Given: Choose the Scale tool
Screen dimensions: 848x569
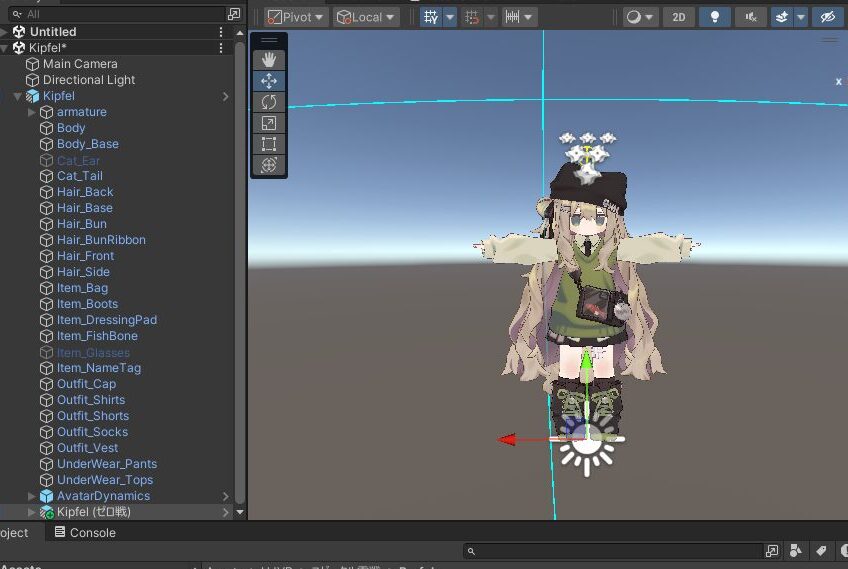Looking at the screenshot, I should [269, 123].
